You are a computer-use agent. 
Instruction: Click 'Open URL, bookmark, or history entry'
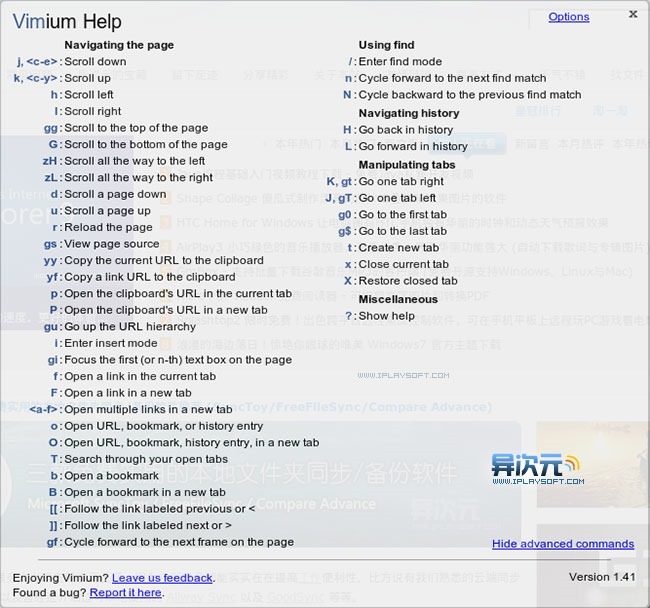pos(164,426)
